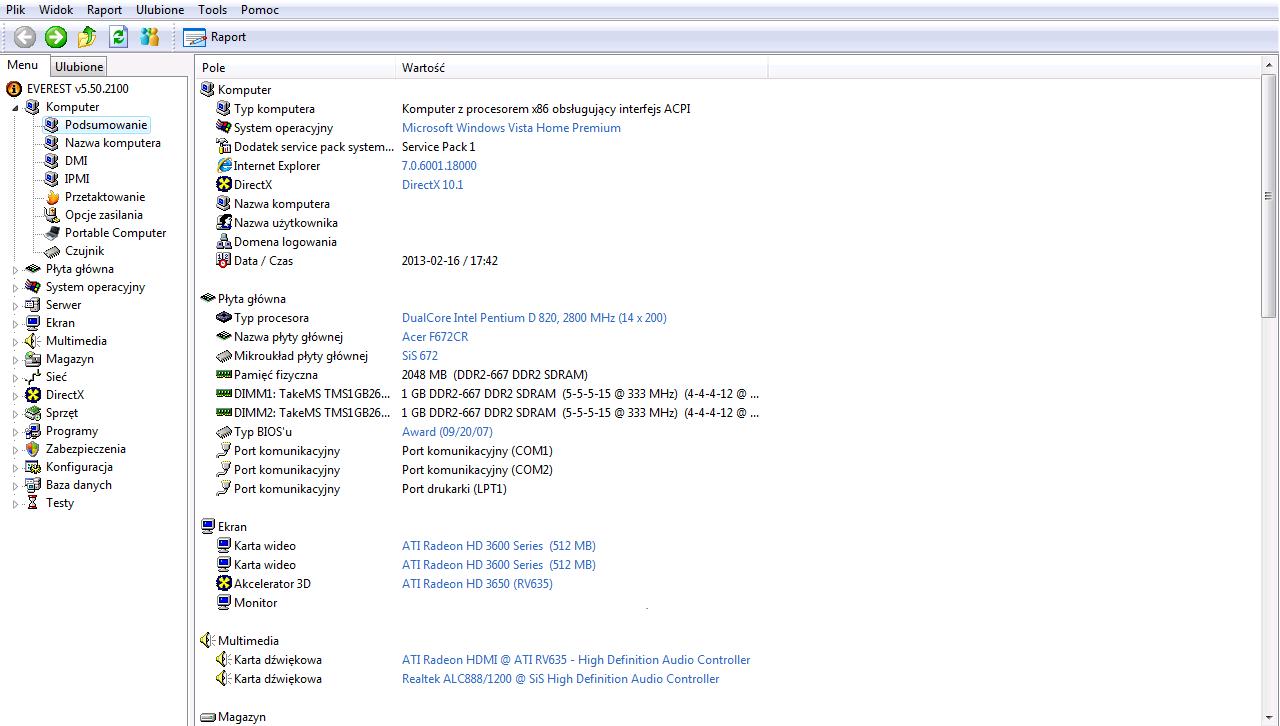Switch to the Menu tab

[x=23, y=66]
